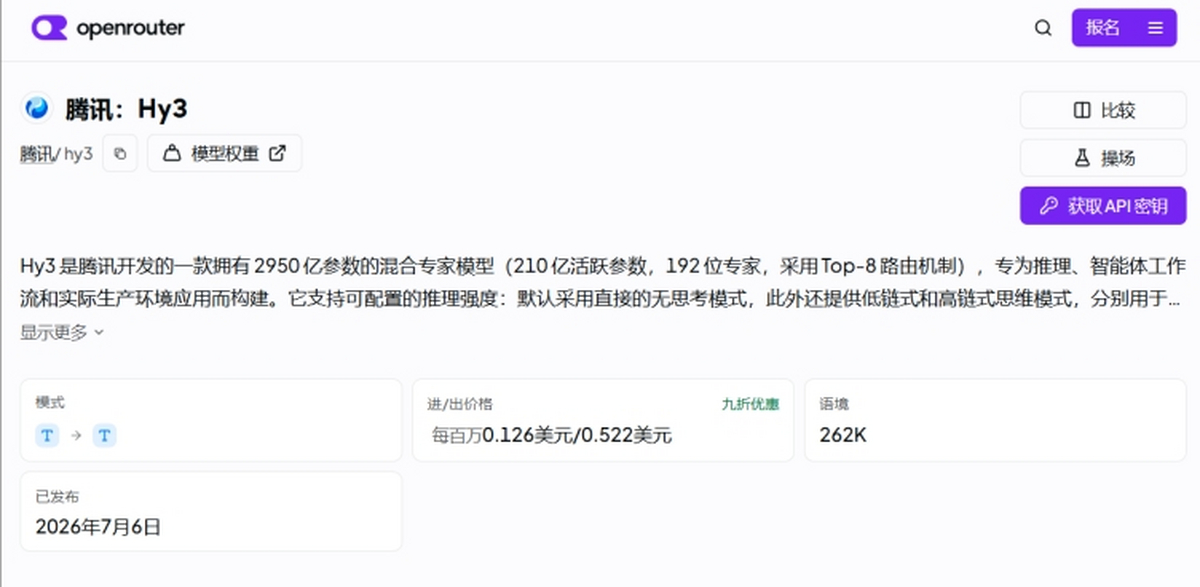Click the openrouter brand name text
The image size is (1200, 587).
pyautogui.click(x=131, y=28)
